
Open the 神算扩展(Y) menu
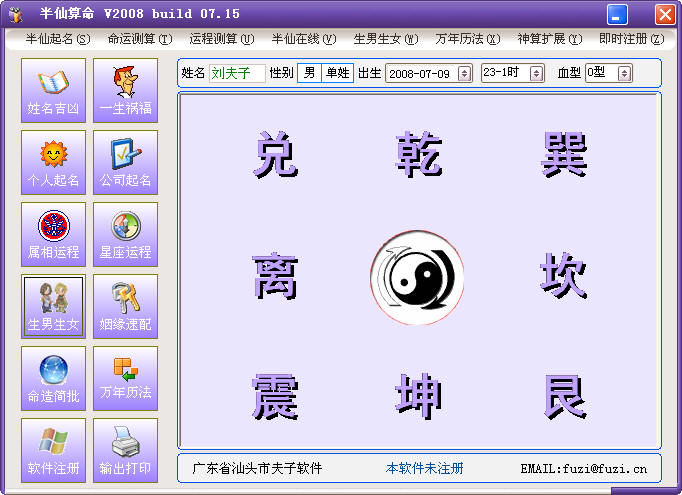coord(550,39)
